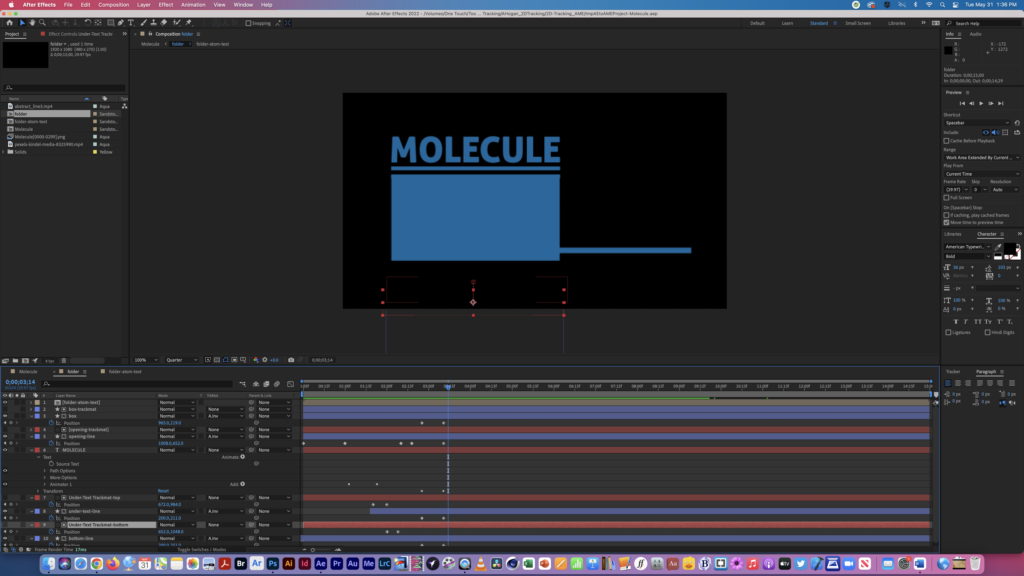
Task: Open the Shortcut Spacebar dropdown
Action: (977, 123)
